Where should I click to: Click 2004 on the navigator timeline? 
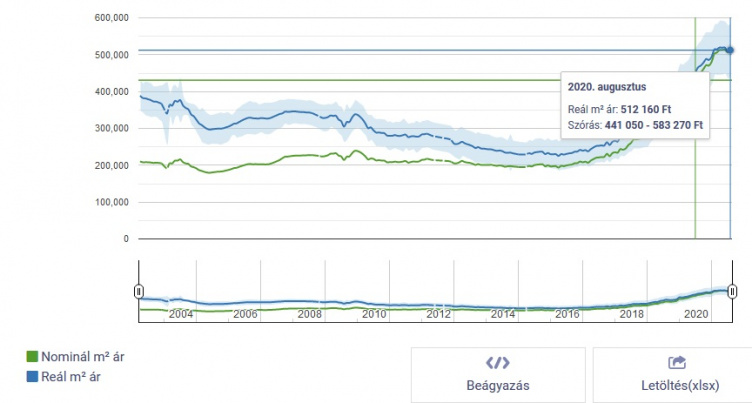coord(181,314)
